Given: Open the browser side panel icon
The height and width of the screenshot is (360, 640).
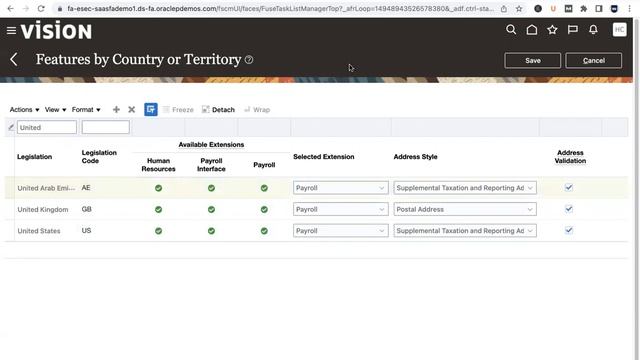Looking at the screenshot, I should click(x=599, y=9).
